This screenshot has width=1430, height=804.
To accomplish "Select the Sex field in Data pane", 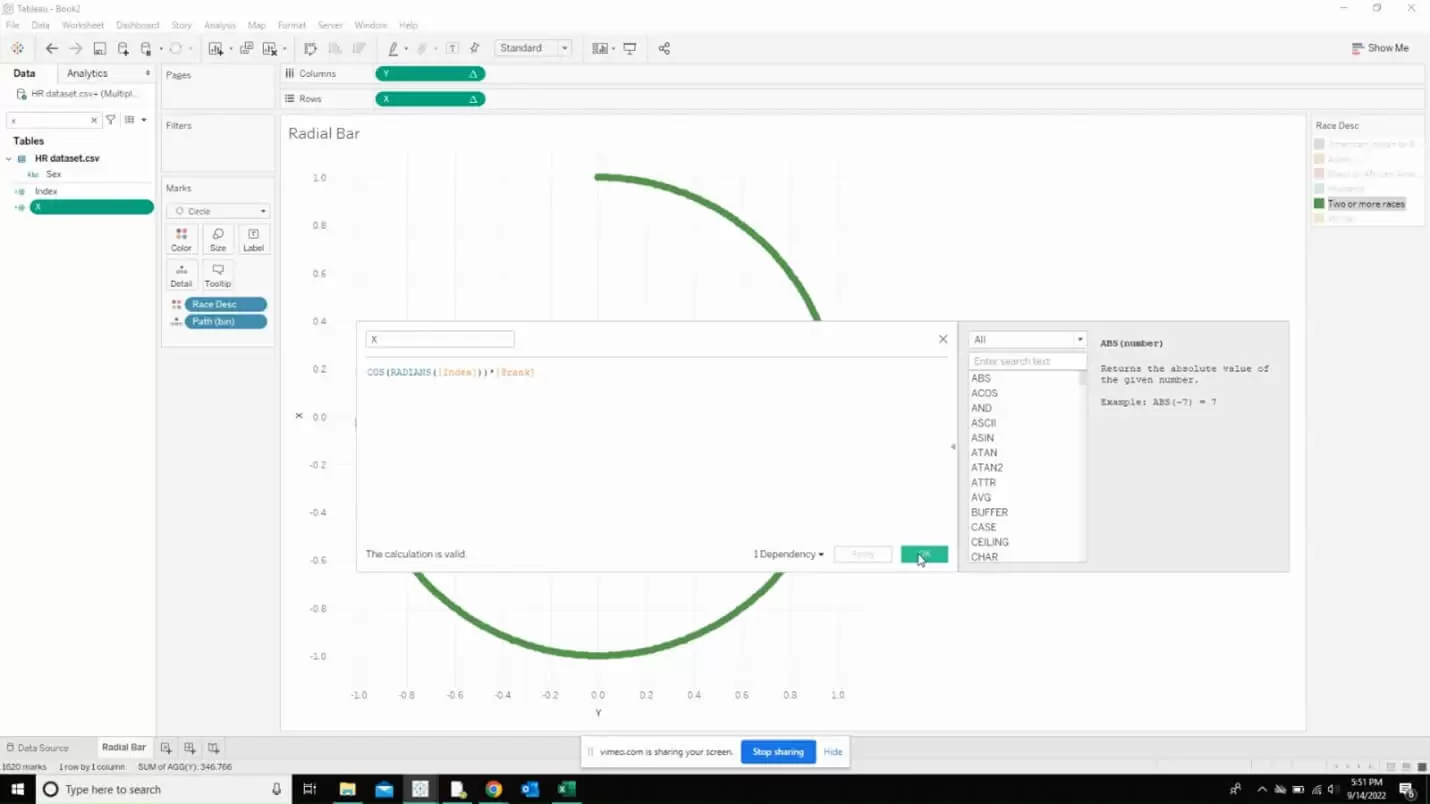I will point(54,174).
